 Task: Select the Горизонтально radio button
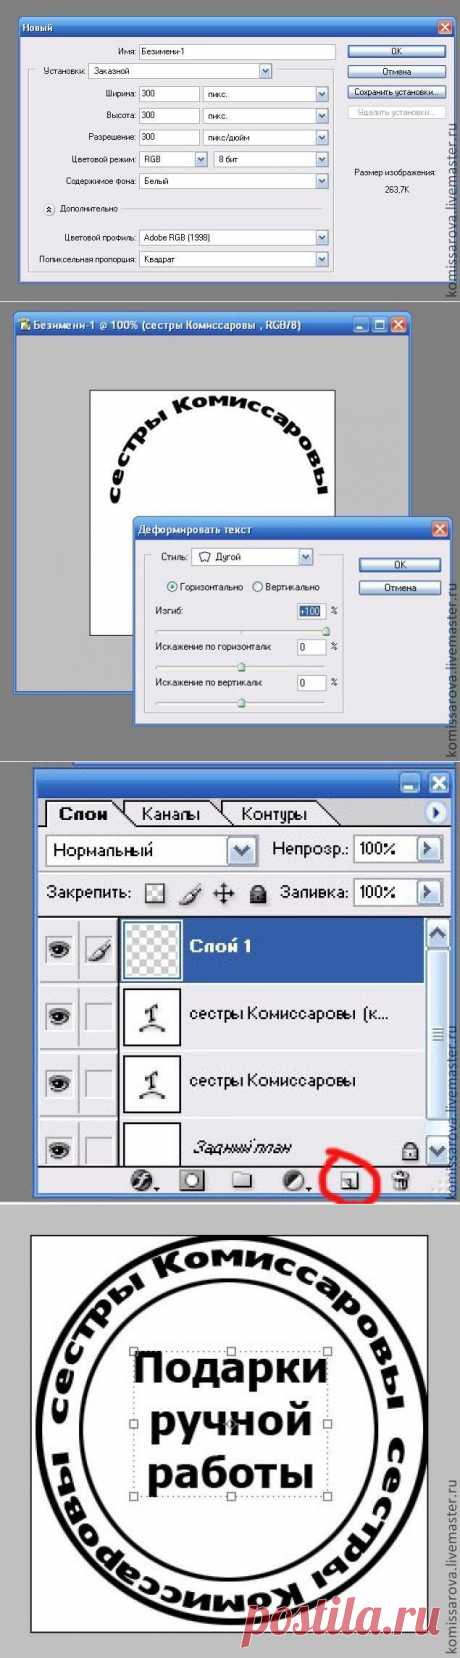point(172,587)
